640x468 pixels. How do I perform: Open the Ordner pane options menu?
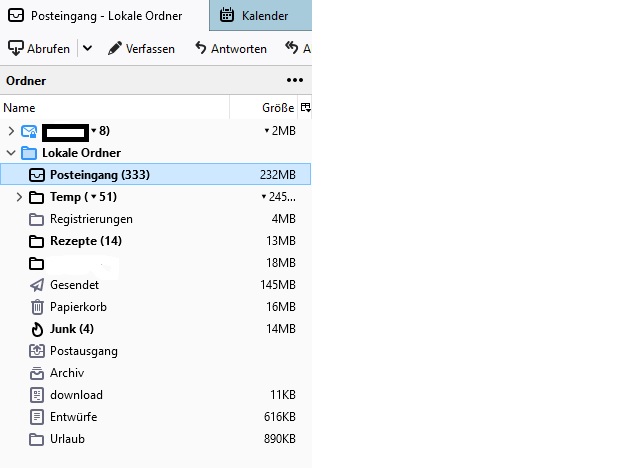click(x=294, y=80)
